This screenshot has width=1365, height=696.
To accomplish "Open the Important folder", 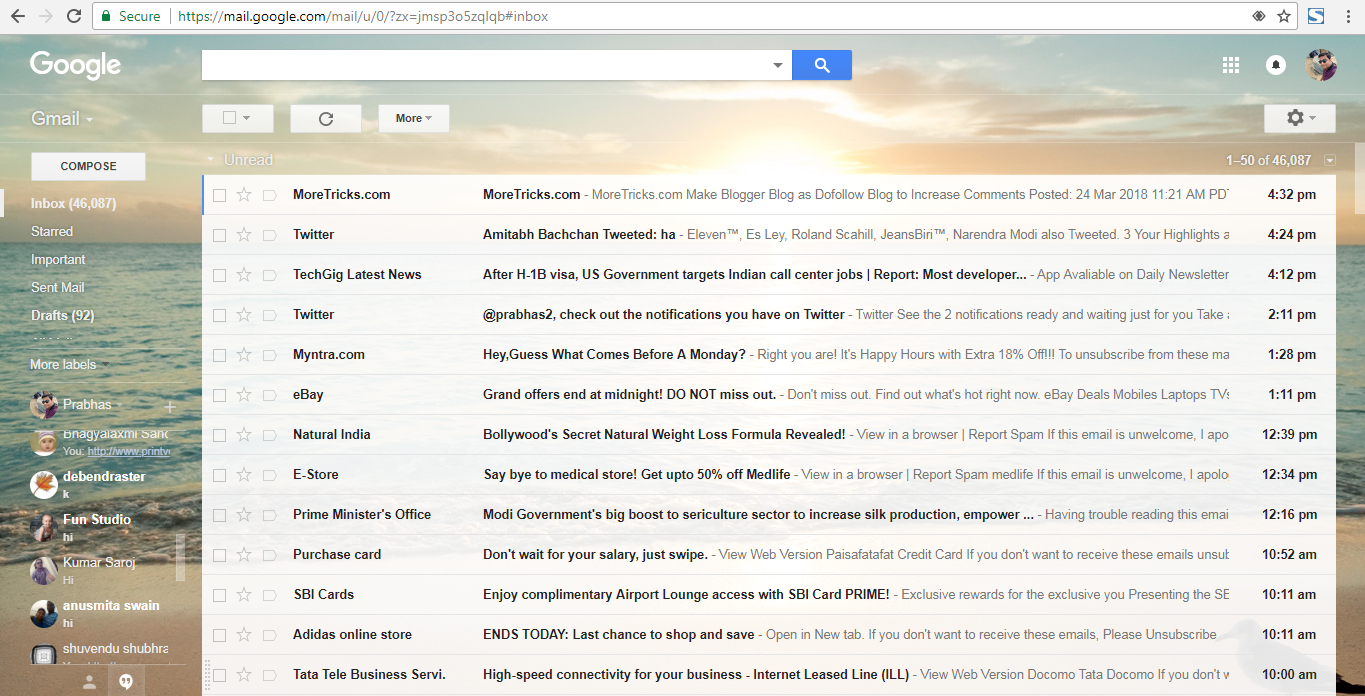I will coord(58,259).
